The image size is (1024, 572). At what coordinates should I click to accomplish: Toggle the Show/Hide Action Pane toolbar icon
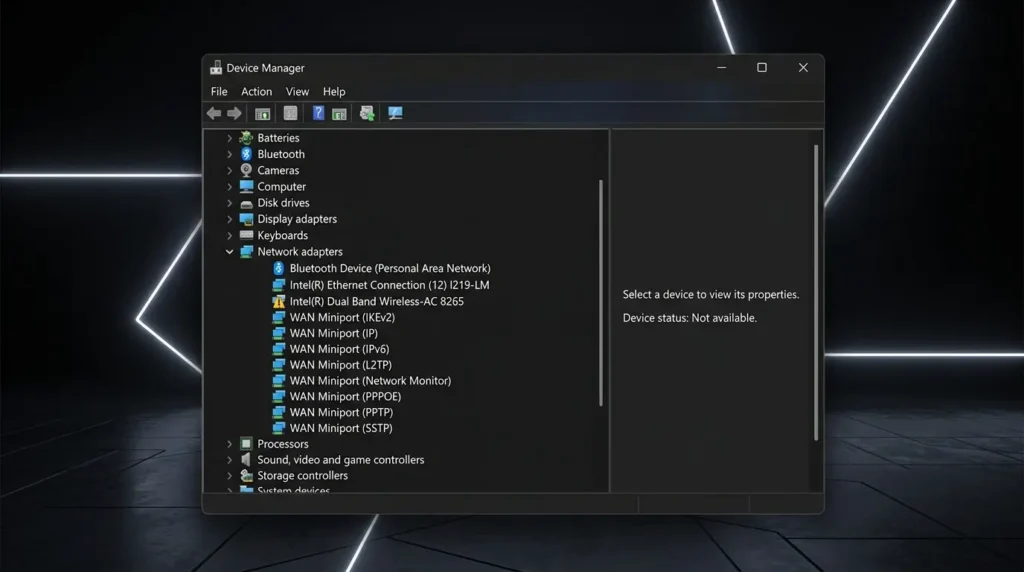coord(339,114)
